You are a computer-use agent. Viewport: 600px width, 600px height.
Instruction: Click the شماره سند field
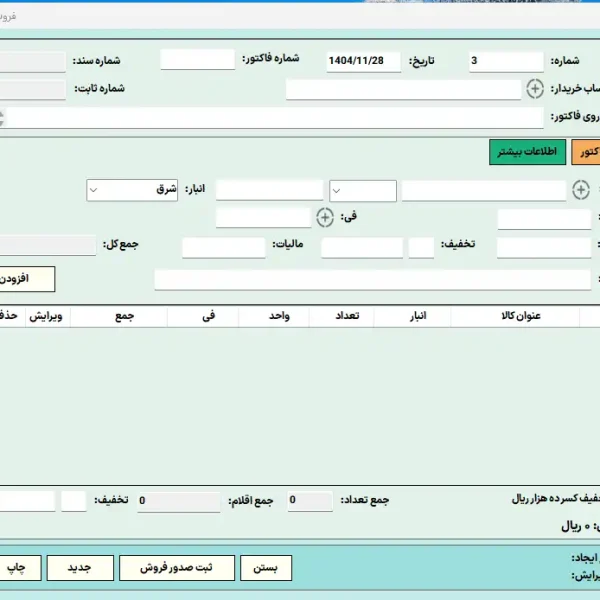pyautogui.click(x=33, y=62)
